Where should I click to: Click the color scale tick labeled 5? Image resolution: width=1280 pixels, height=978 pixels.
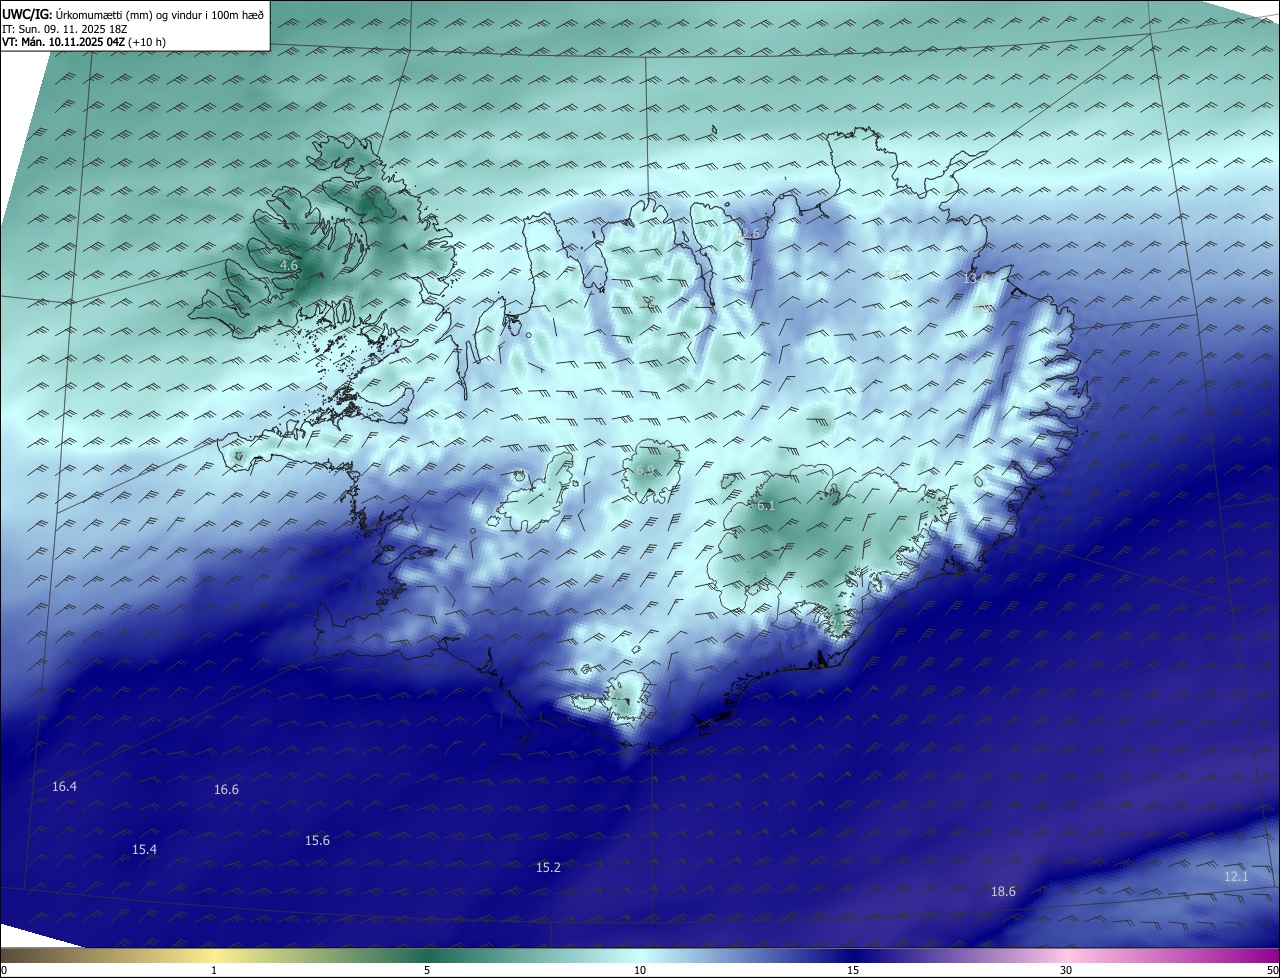coord(427,970)
